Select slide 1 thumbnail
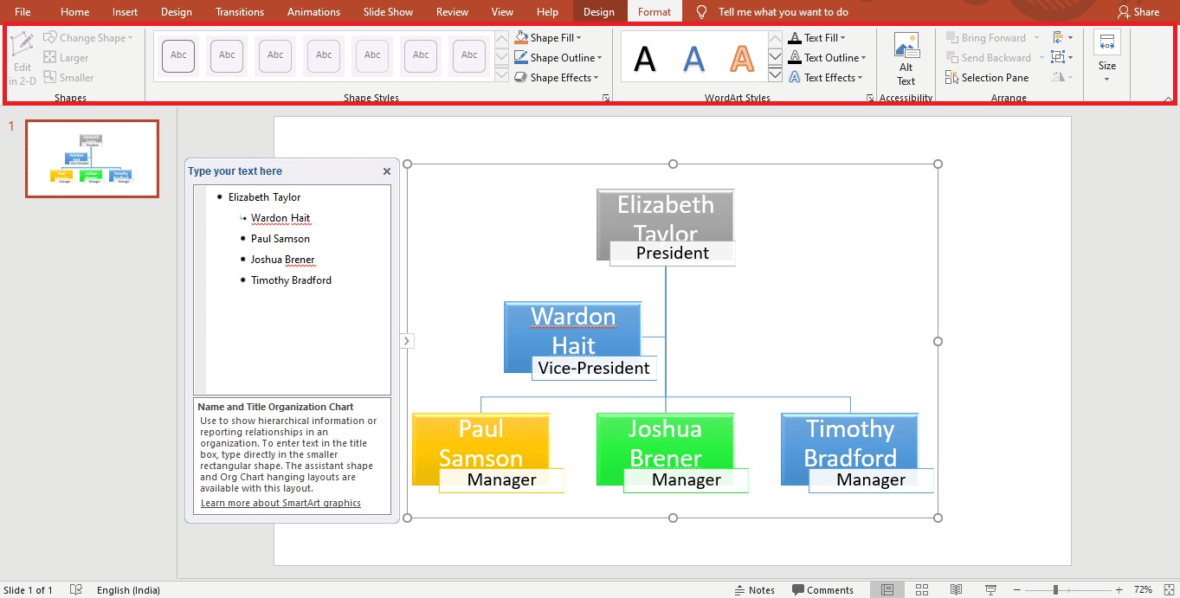The height and width of the screenshot is (598, 1180). (92, 159)
